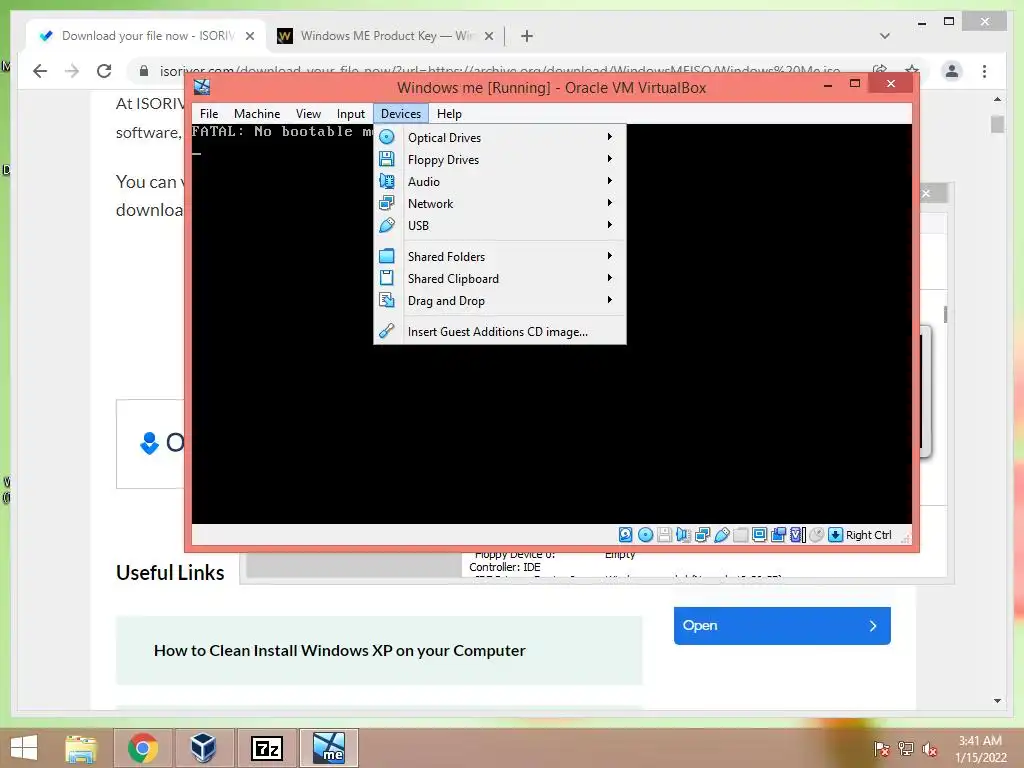Click the Drag and Drop icon in menu

tap(387, 300)
